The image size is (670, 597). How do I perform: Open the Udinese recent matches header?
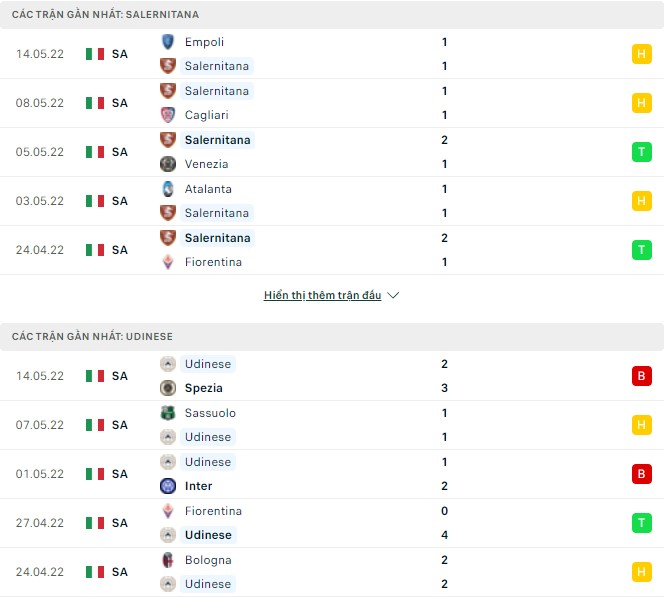coord(93,337)
